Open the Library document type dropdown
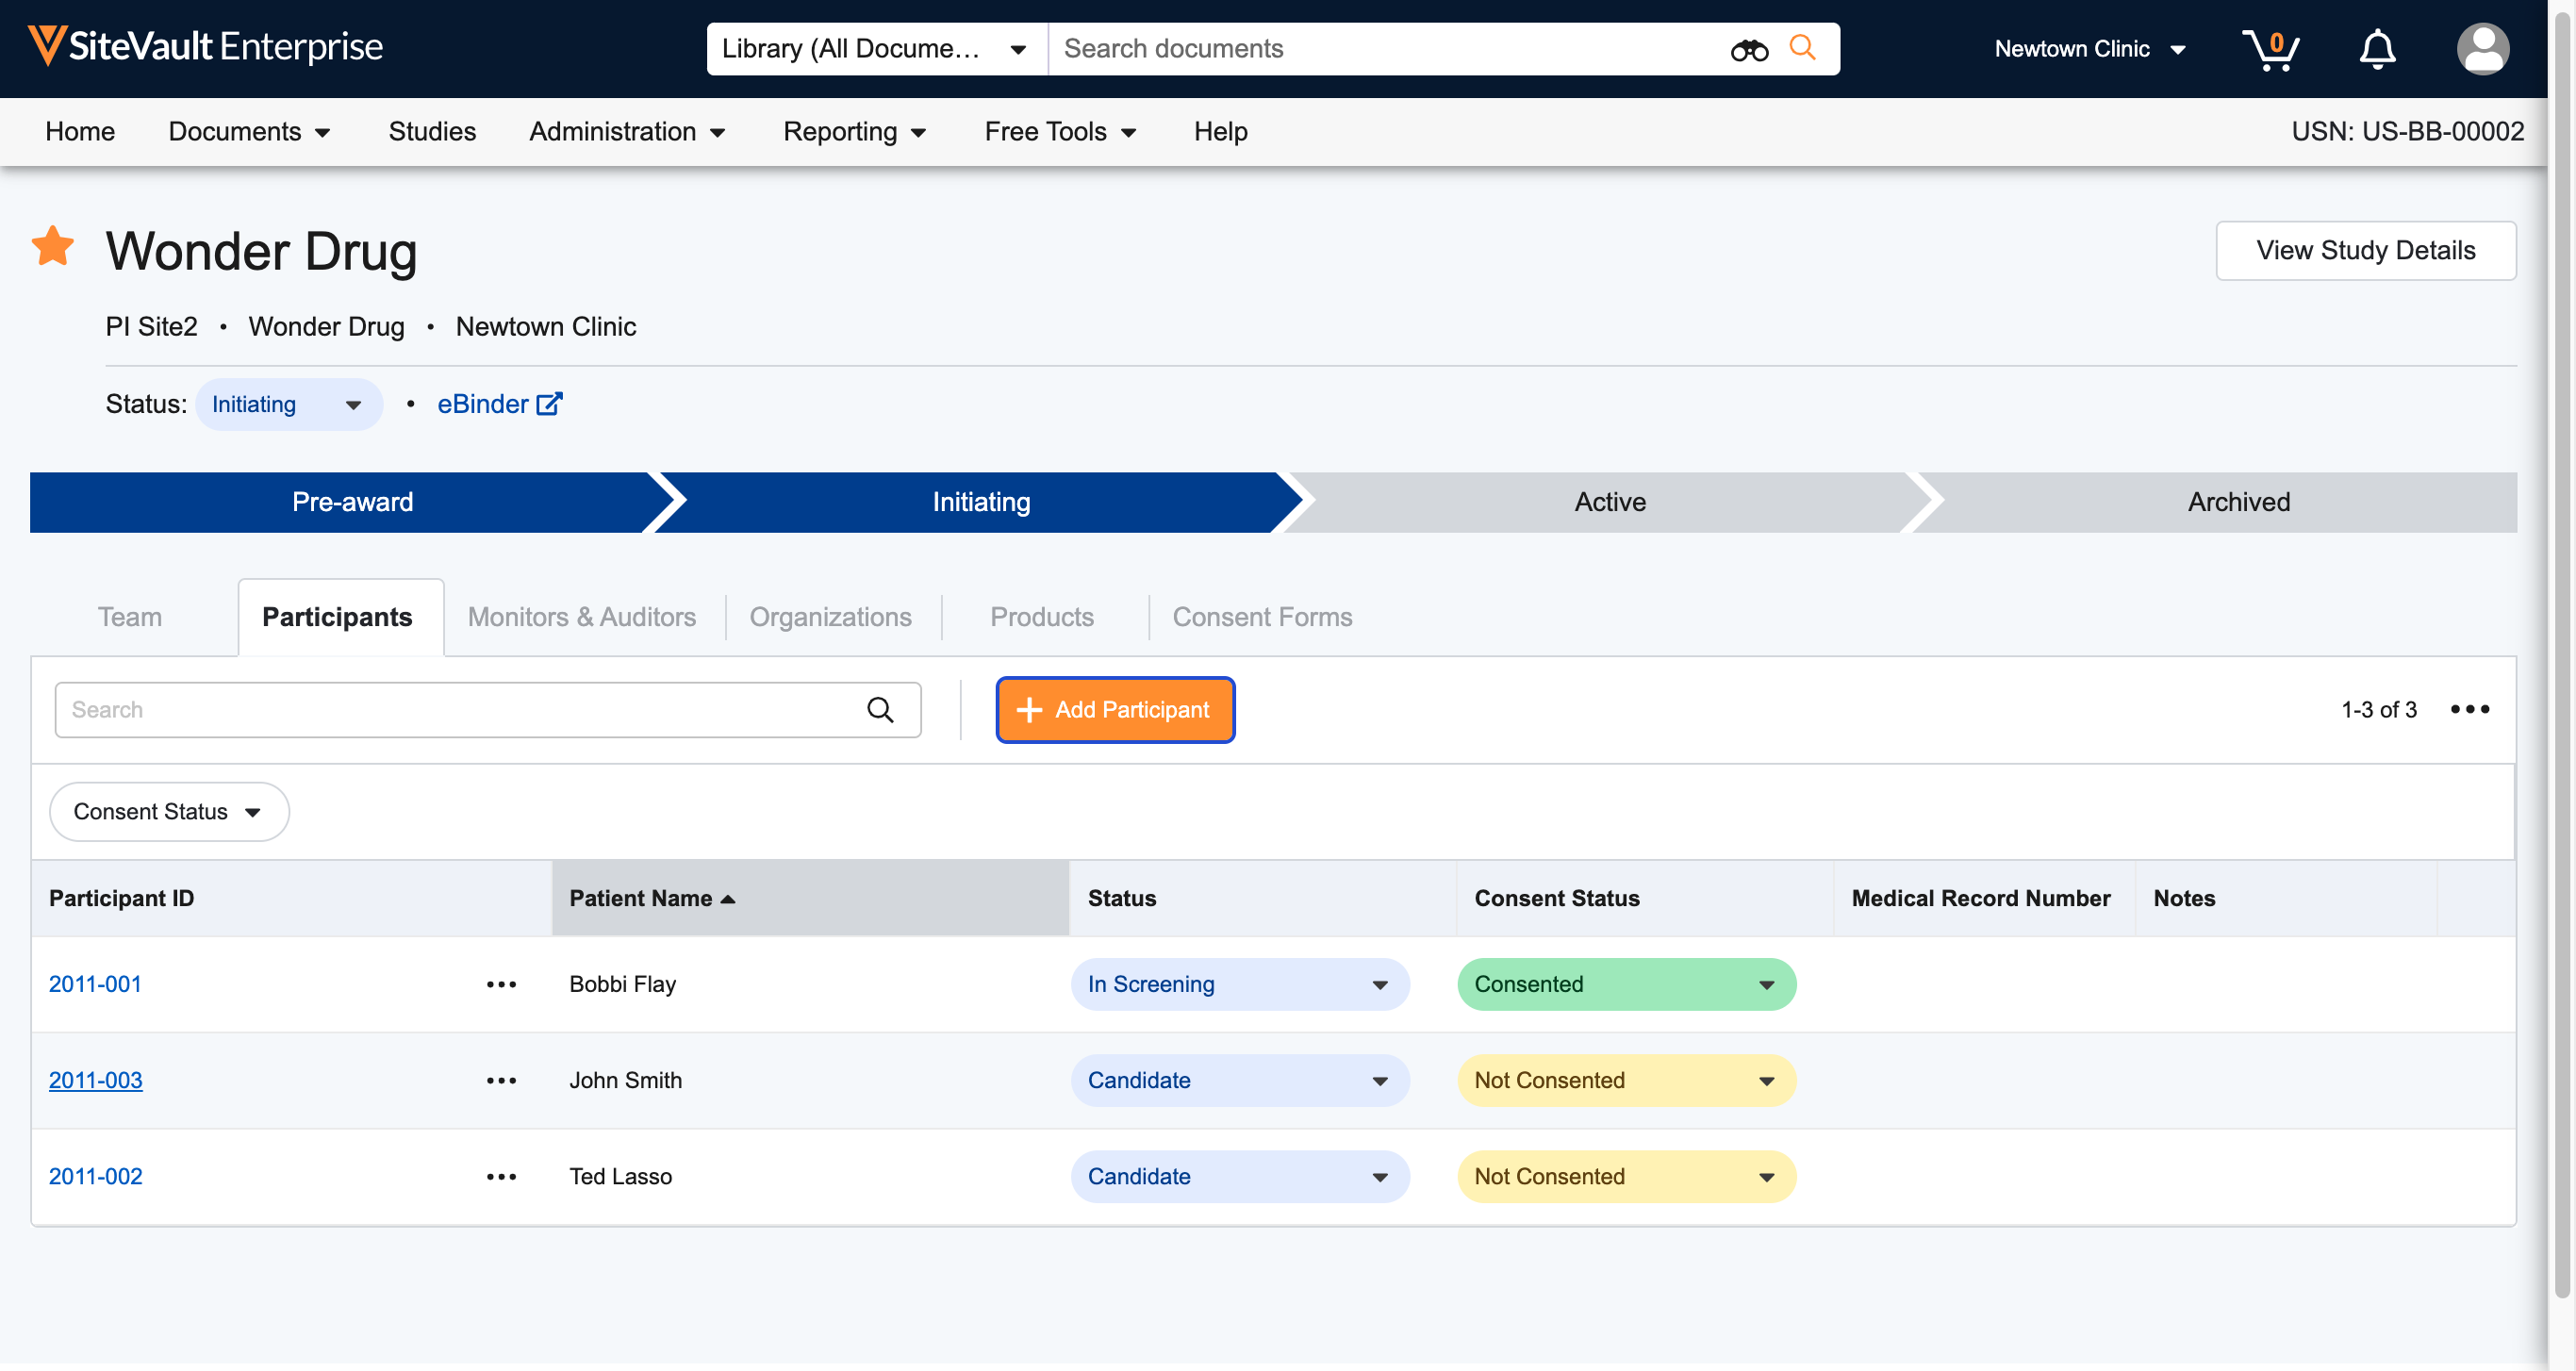Screen dimensions: 2576x1371 tap(876, 49)
